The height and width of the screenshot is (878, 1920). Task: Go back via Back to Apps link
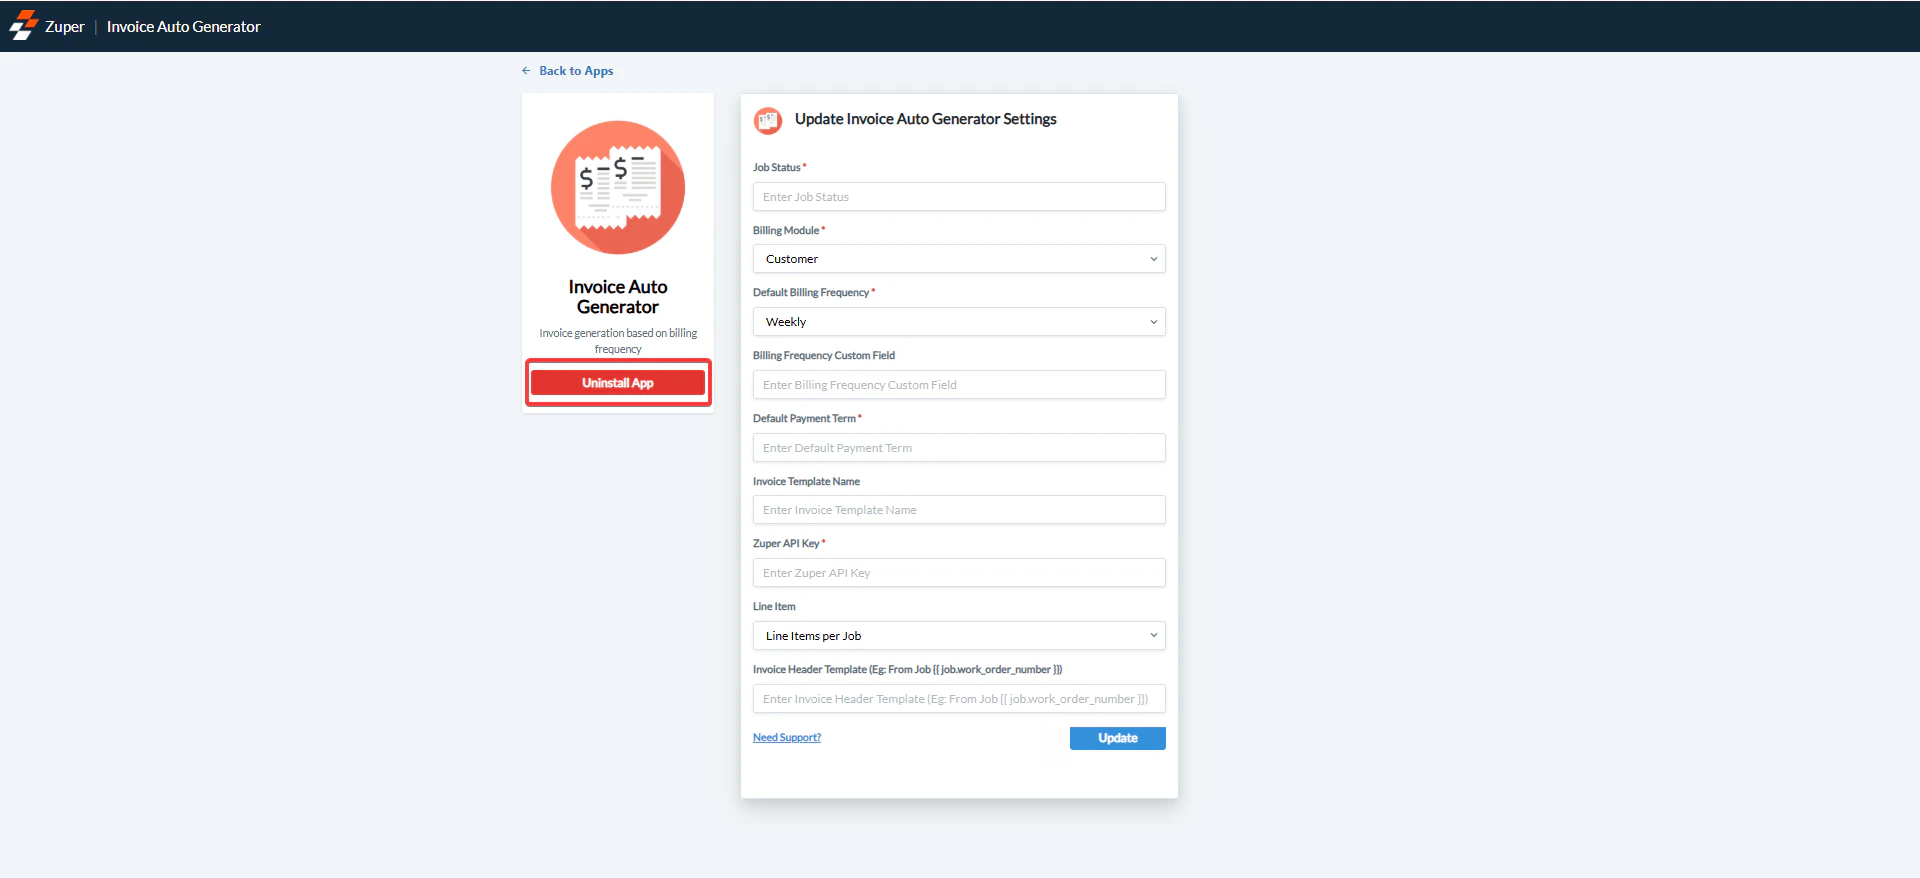576,71
